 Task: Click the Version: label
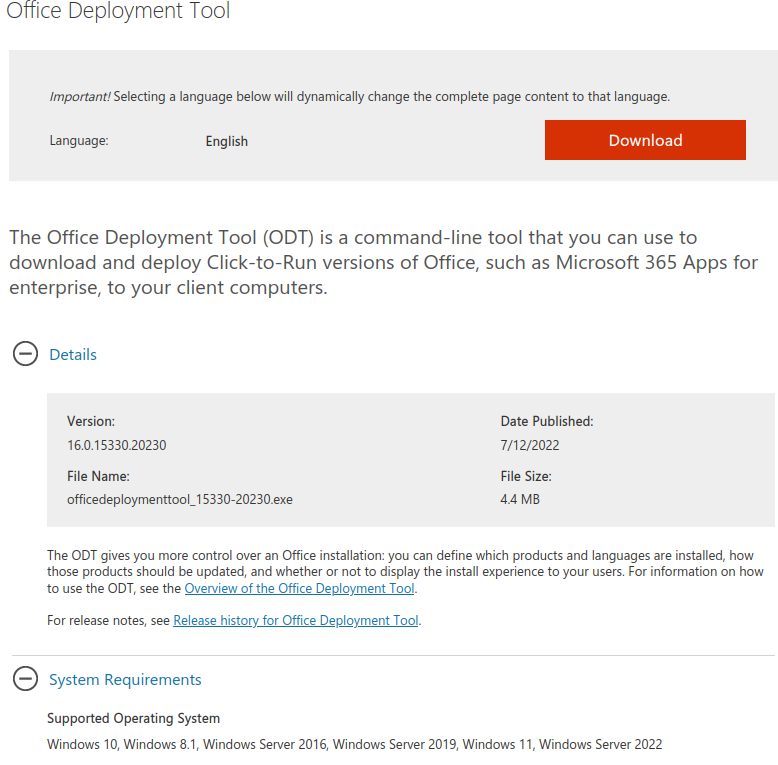pos(91,421)
